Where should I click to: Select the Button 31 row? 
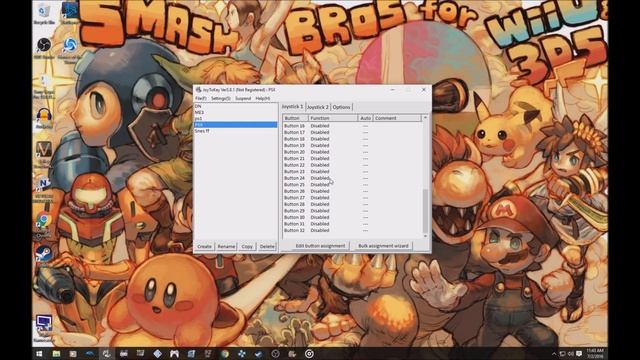[x=352, y=224]
